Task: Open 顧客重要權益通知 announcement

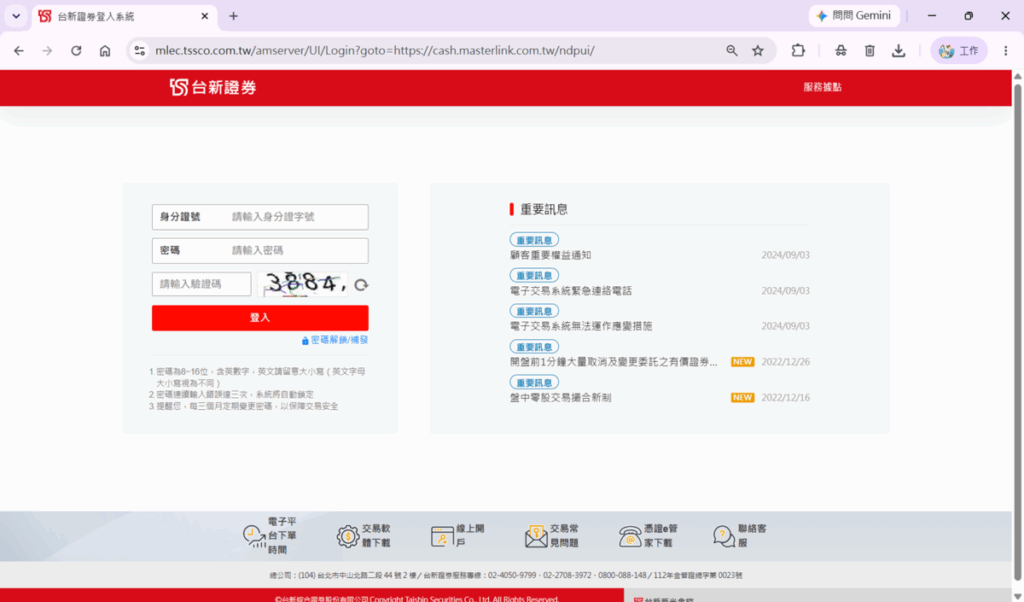Action: [551, 255]
